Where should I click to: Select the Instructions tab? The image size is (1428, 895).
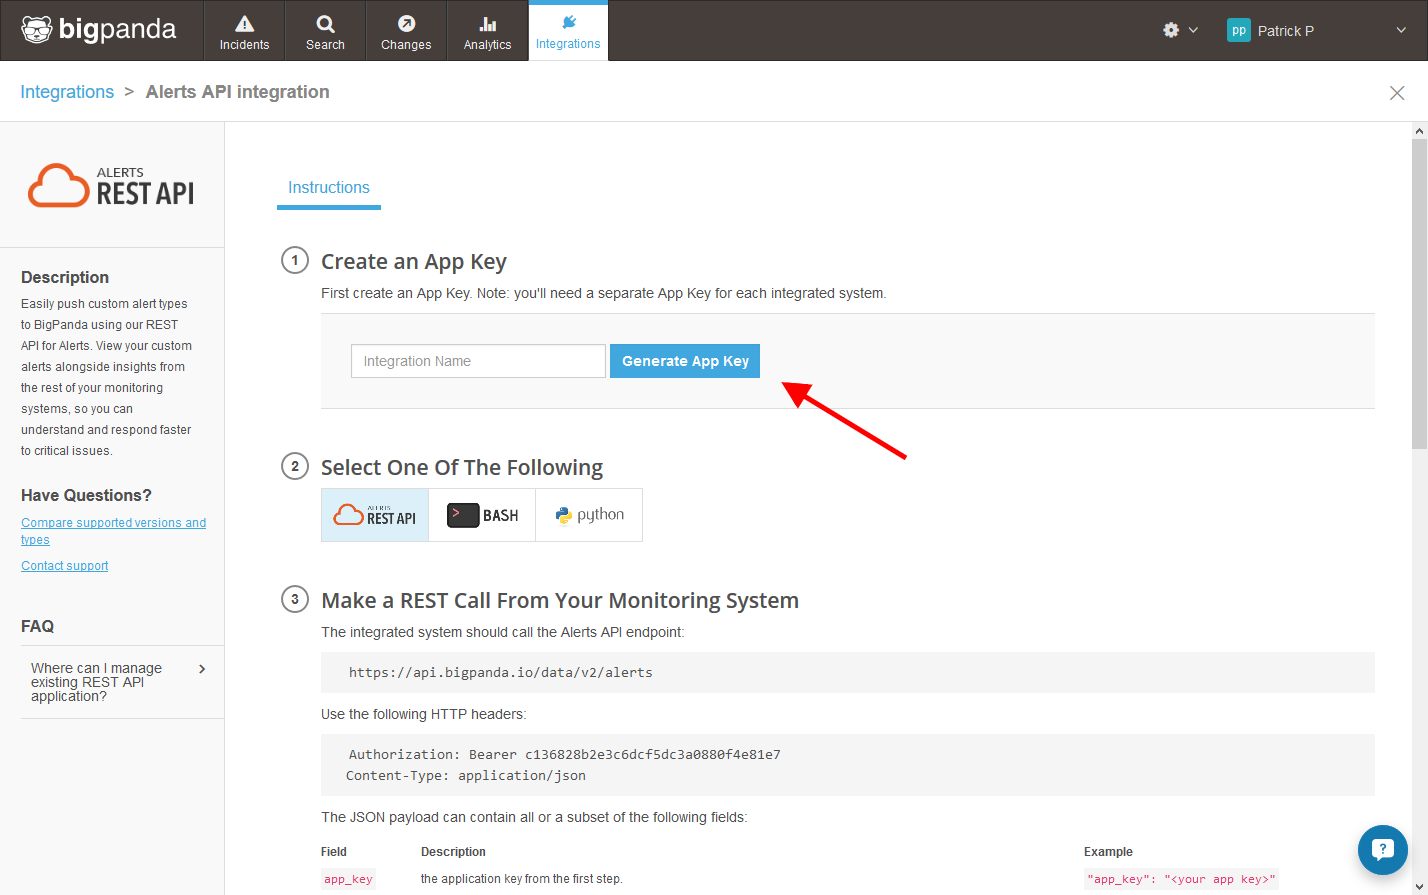[328, 188]
